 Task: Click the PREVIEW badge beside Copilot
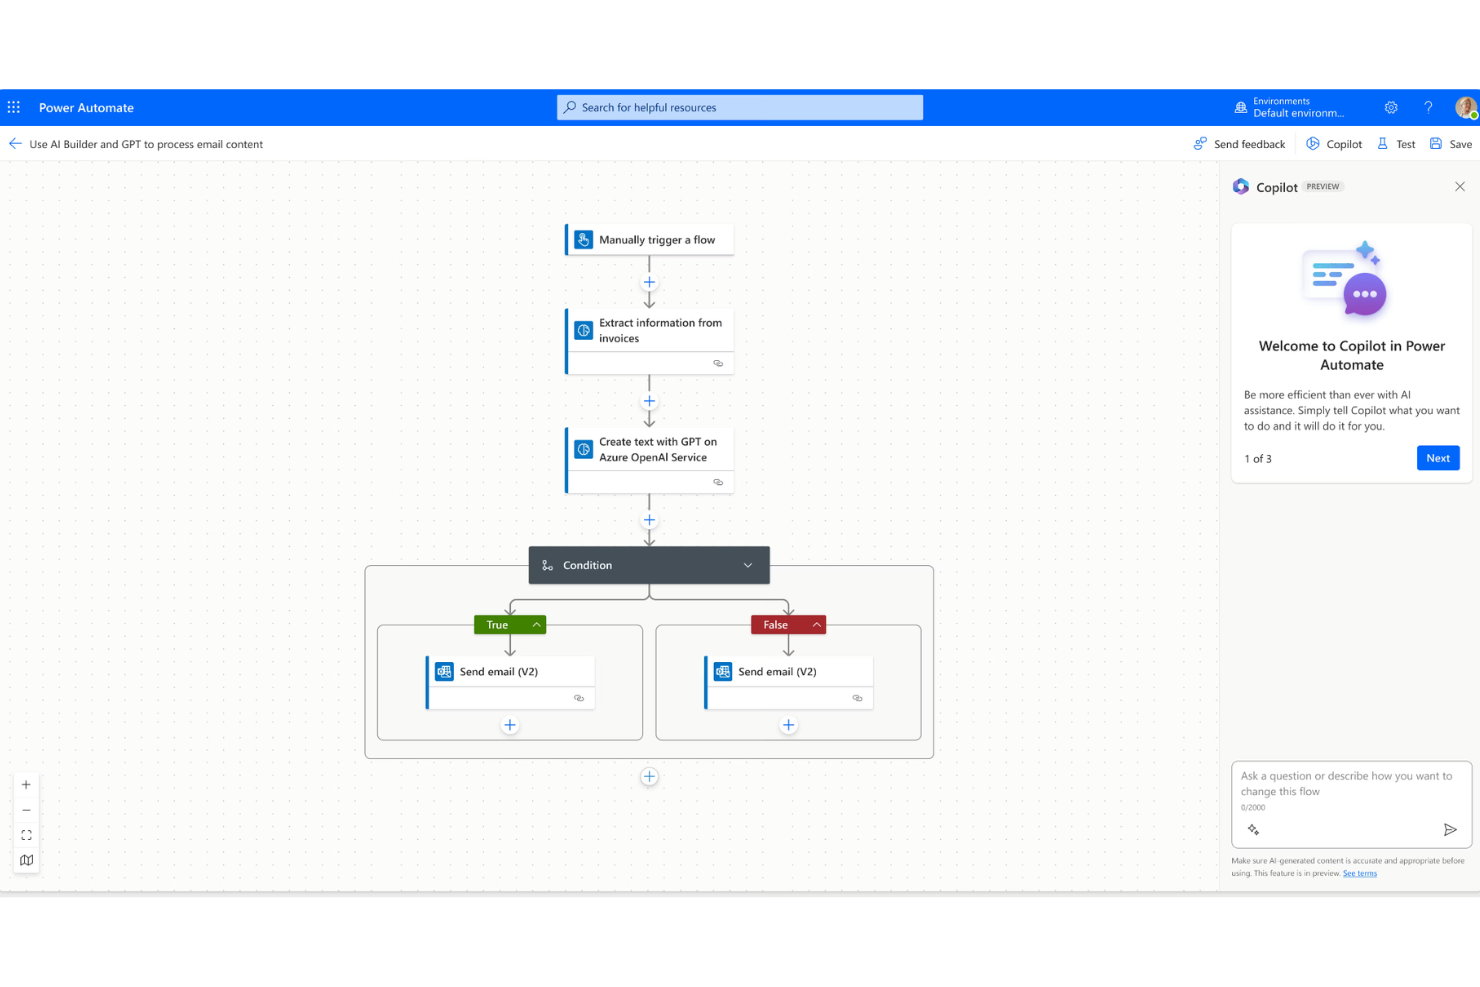[x=1323, y=187]
